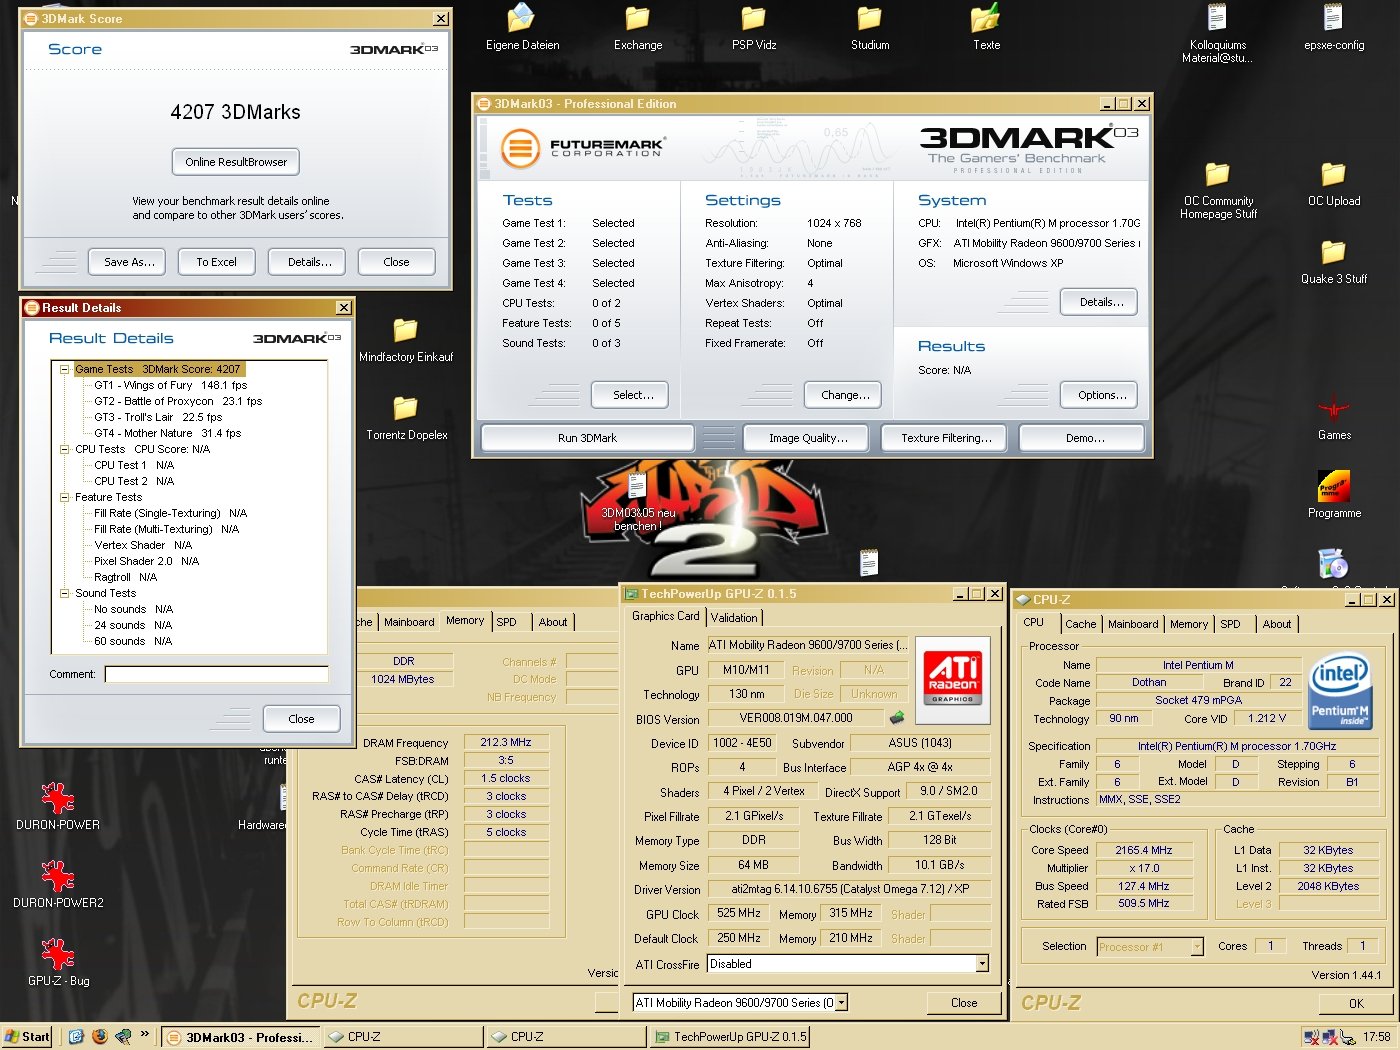
Task: Collapse the CPU Tests tree node
Action: (x=64, y=449)
